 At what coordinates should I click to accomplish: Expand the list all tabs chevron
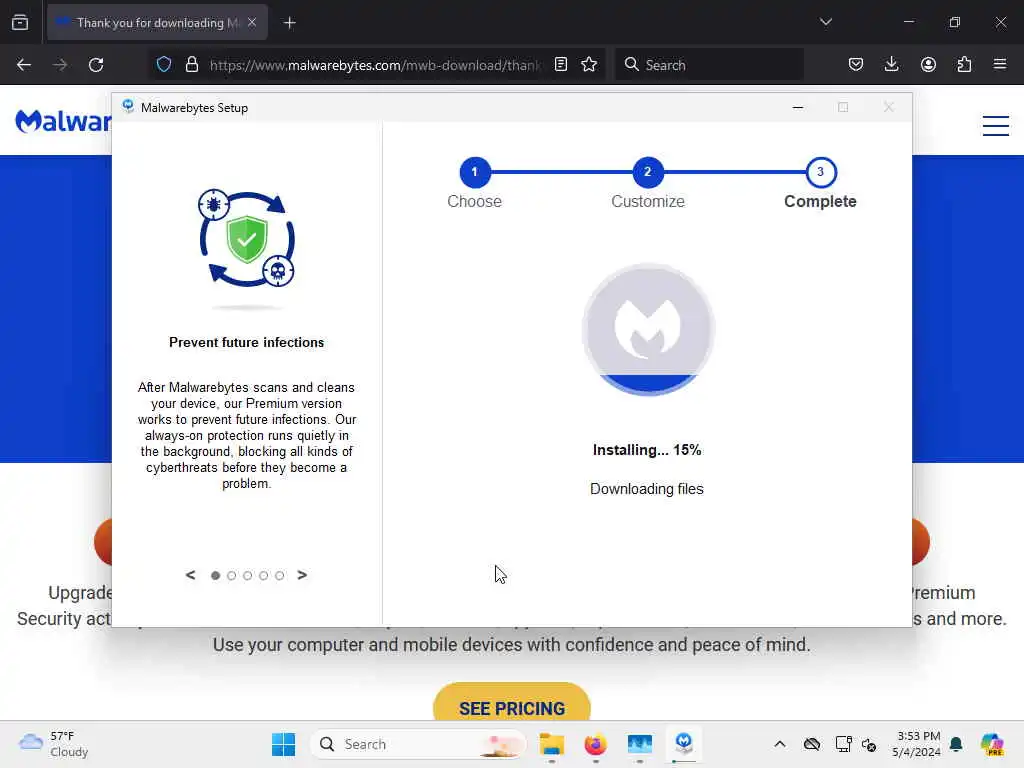[x=825, y=22]
